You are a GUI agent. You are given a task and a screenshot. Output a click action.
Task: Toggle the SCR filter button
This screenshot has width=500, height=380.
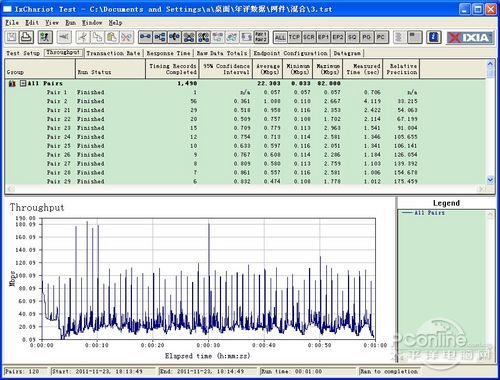pos(309,37)
